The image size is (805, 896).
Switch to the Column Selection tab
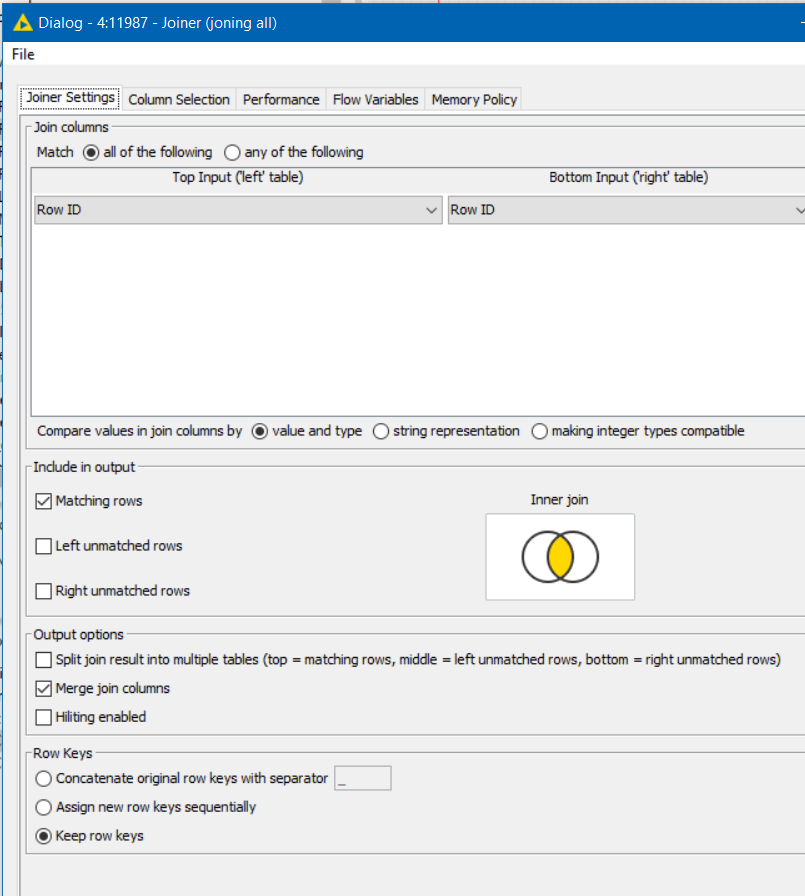pyautogui.click(x=178, y=99)
